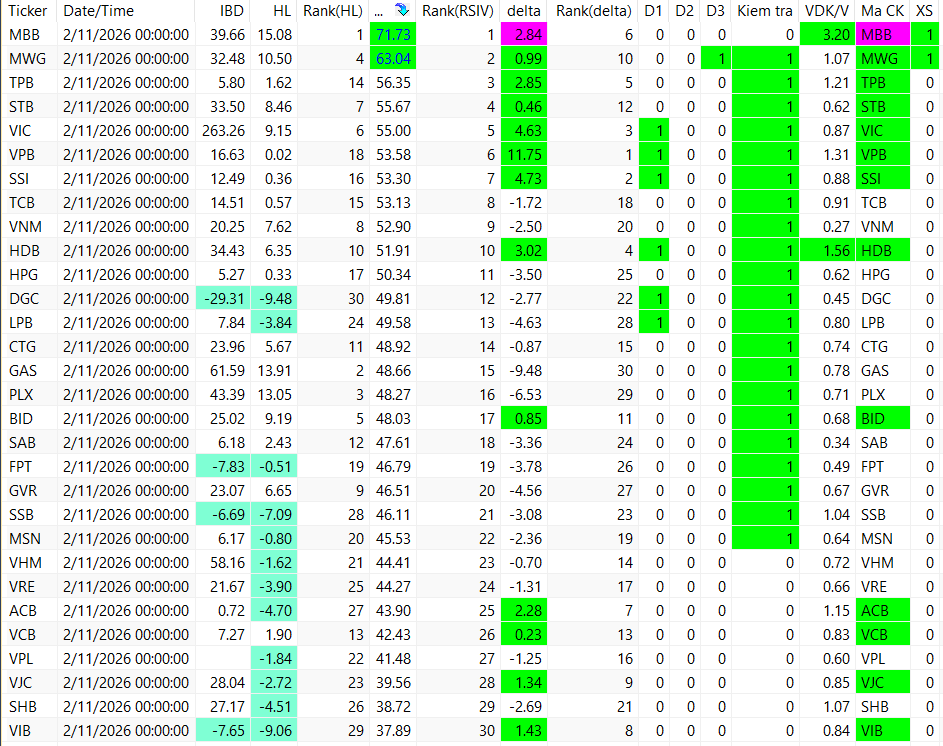
Task: Click the D3 column header
Action: point(716,11)
